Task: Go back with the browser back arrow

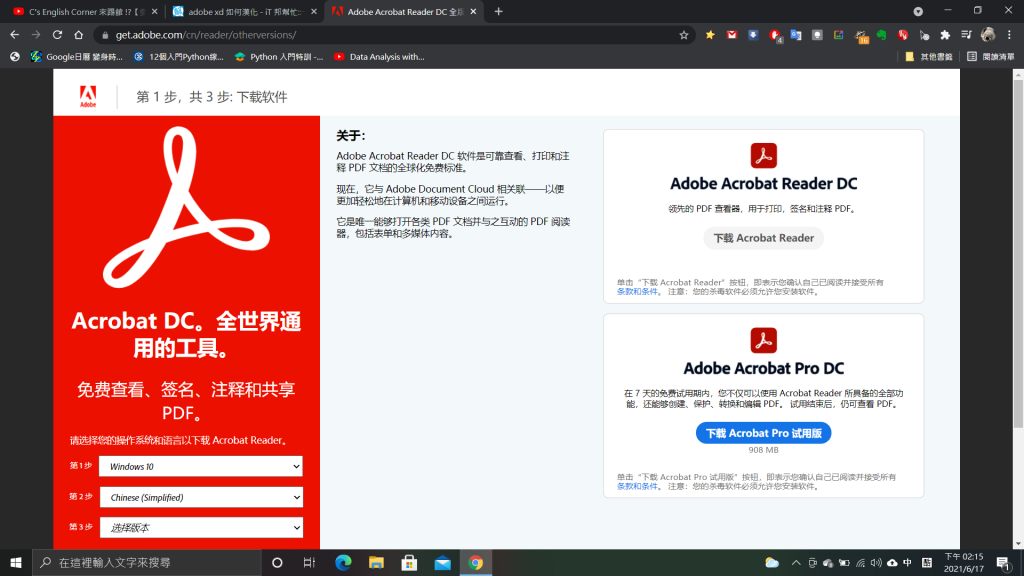Action: [x=14, y=35]
